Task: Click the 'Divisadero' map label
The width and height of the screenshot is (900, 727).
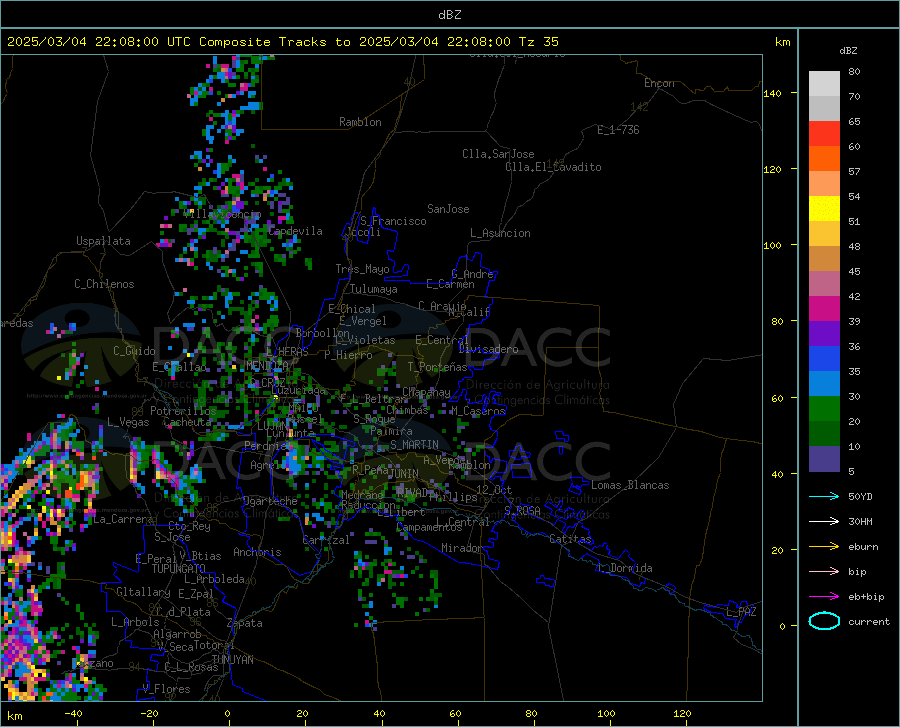Action: (x=488, y=349)
